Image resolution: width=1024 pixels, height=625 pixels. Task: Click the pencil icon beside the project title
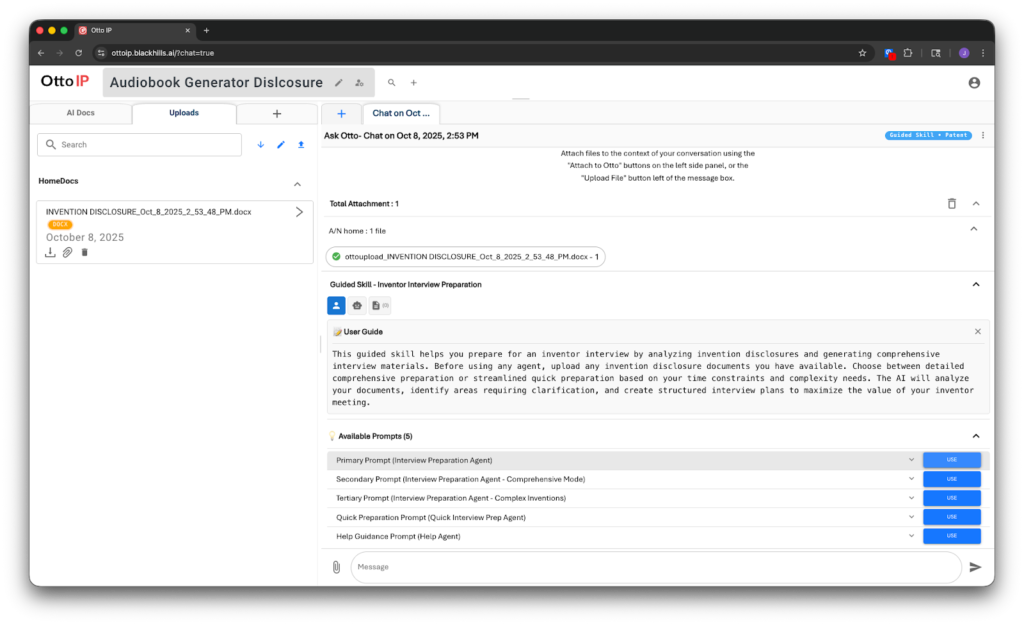click(339, 83)
